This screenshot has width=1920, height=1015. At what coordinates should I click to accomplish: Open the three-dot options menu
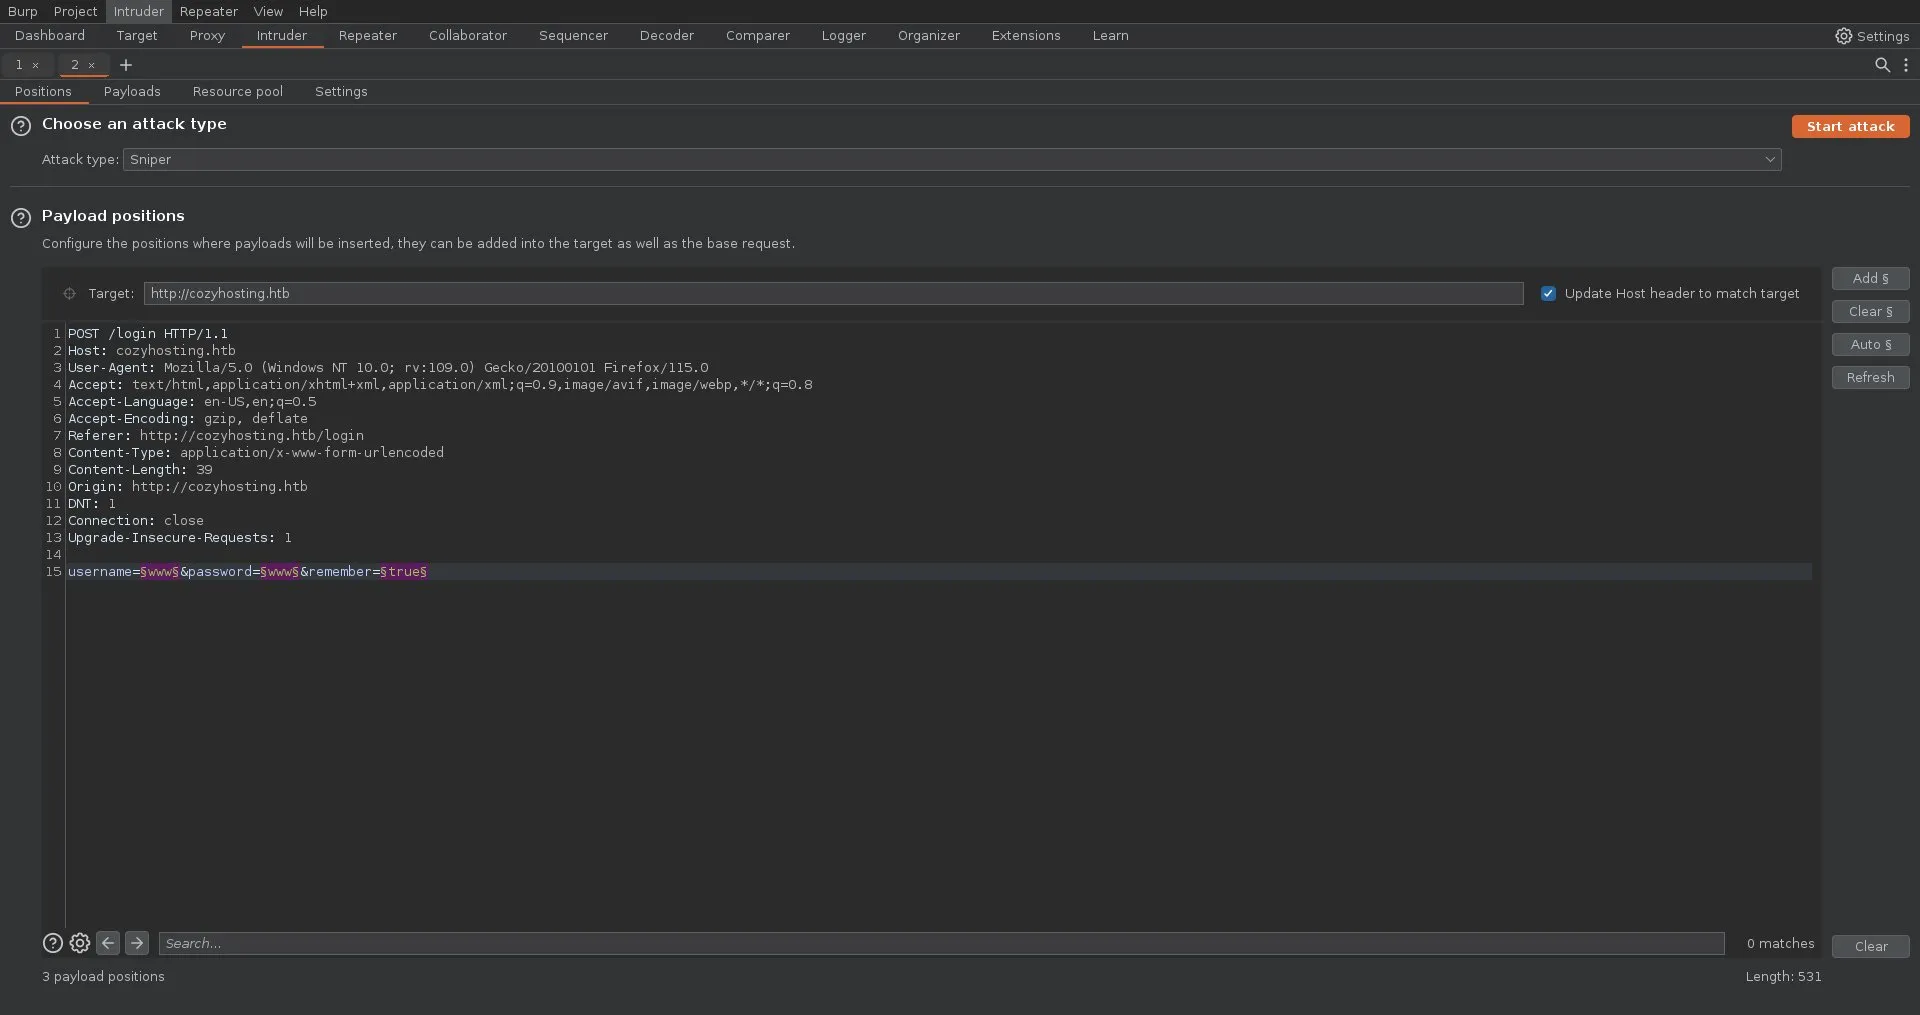1906,65
